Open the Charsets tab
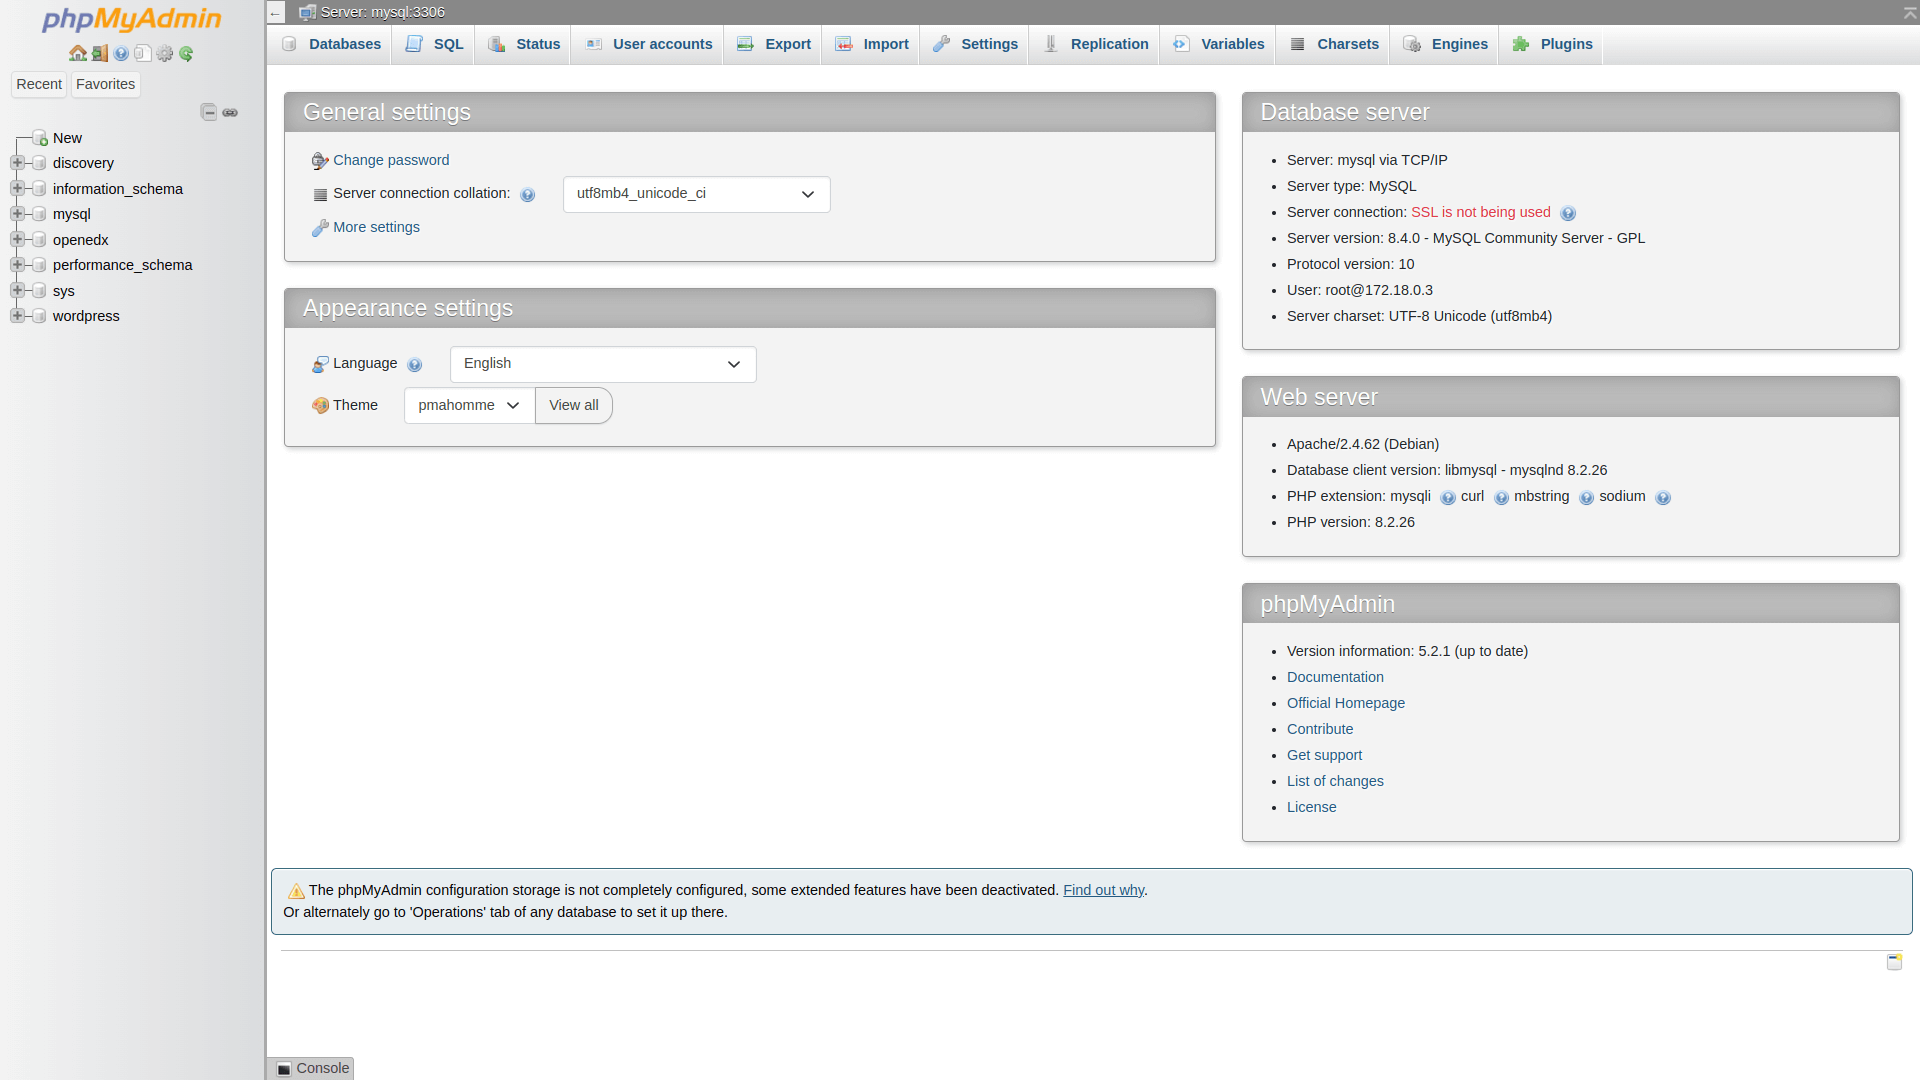The image size is (1920, 1080). tap(1334, 44)
